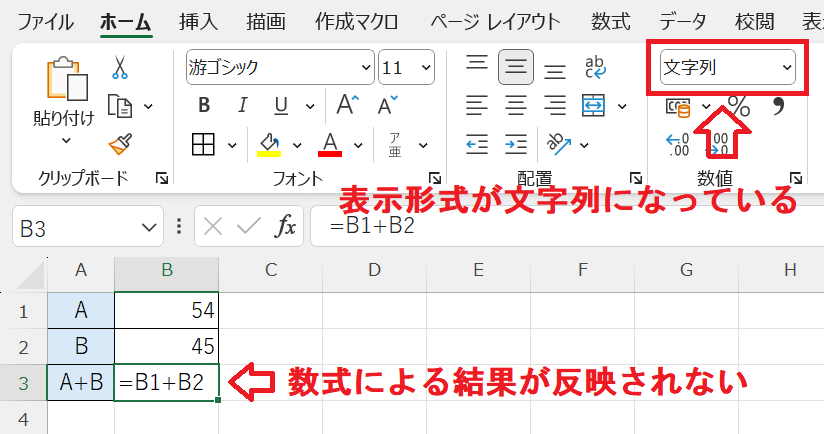Apply Percent style
This screenshot has height=434, width=824.
739,107
